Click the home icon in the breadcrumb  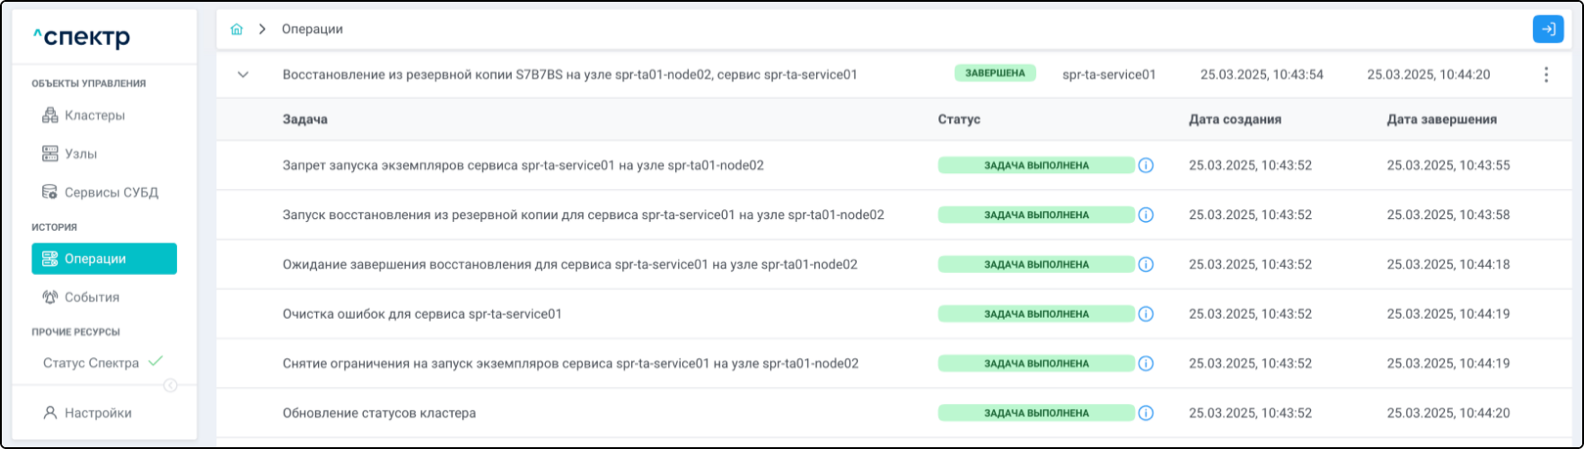pos(237,30)
